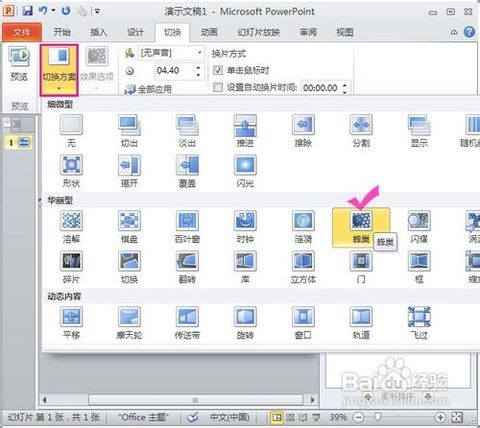Open the 文件 (File) menu
This screenshot has height=428, width=480.
tap(22, 32)
